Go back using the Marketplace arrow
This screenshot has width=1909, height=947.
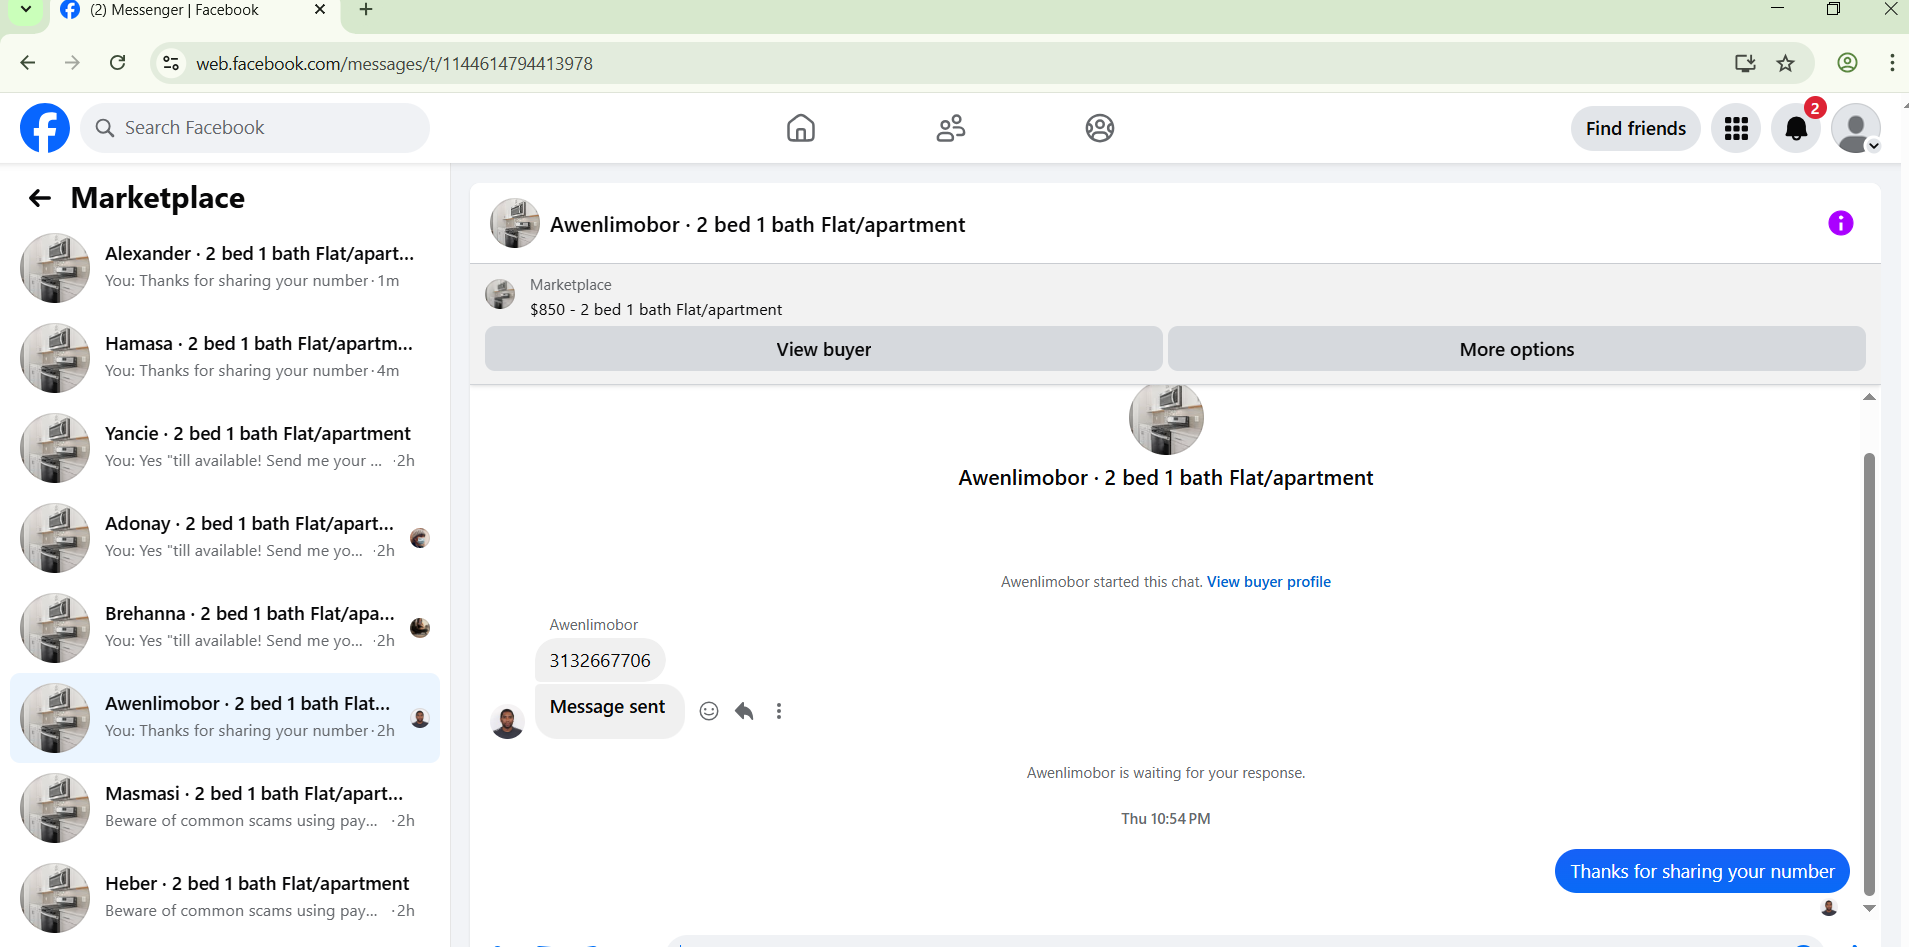pos(40,198)
